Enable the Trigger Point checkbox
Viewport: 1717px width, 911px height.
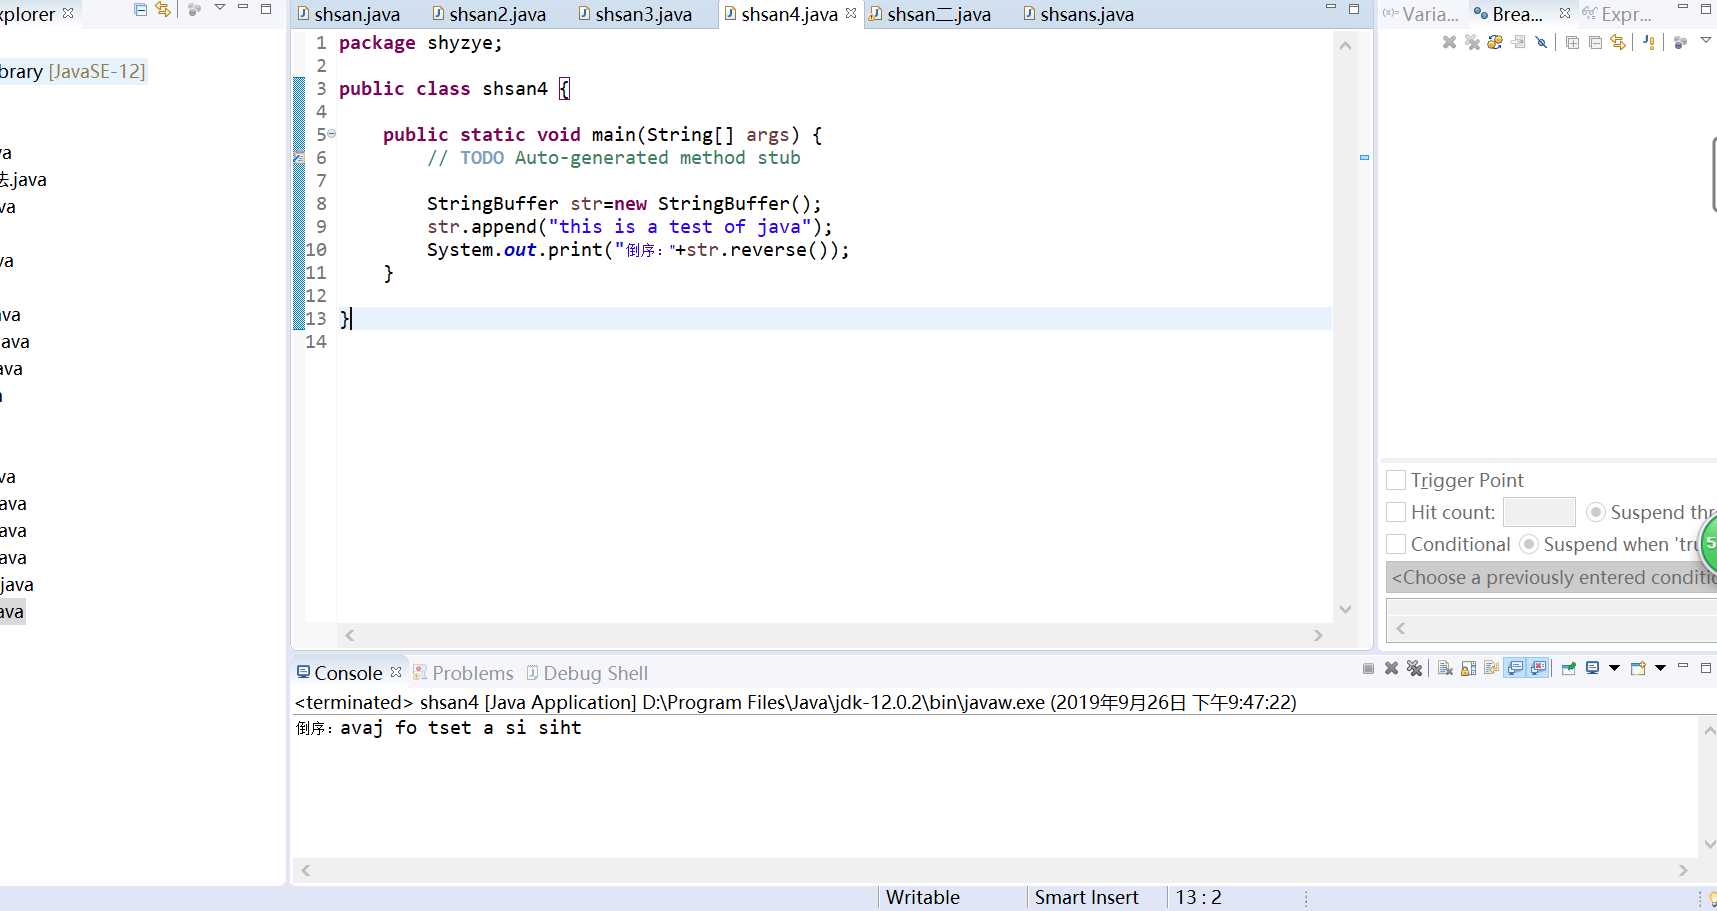pyautogui.click(x=1396, y=480)
